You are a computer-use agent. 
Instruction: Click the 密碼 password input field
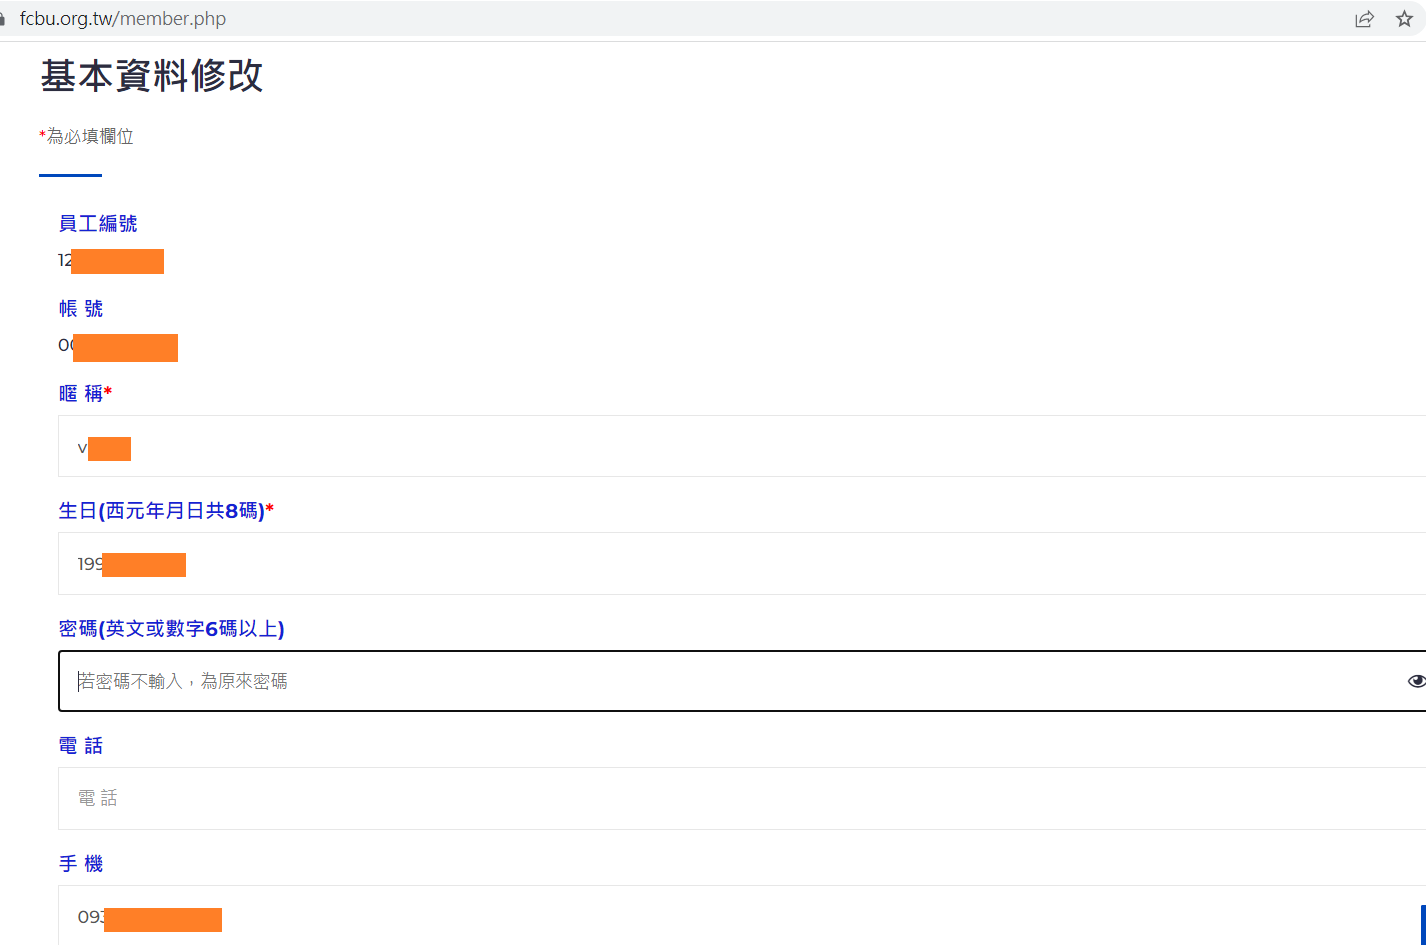click(x=742, y=681)
